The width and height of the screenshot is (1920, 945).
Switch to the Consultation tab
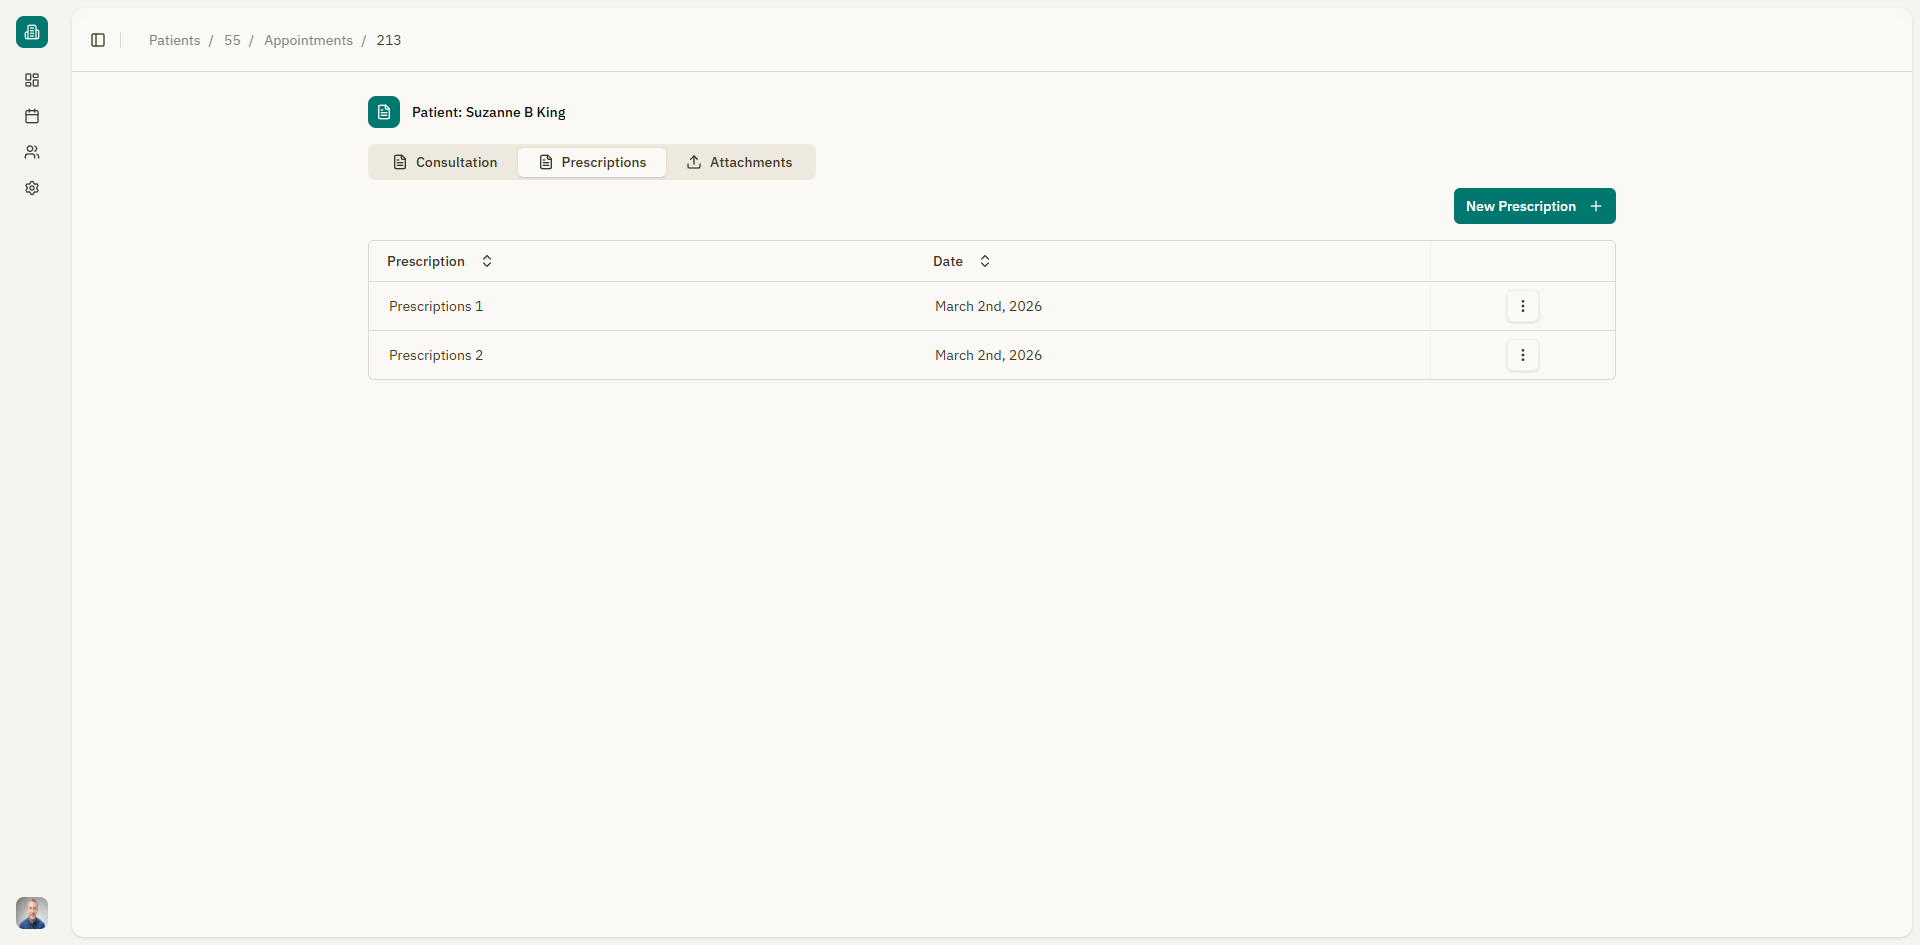point(446,162)
